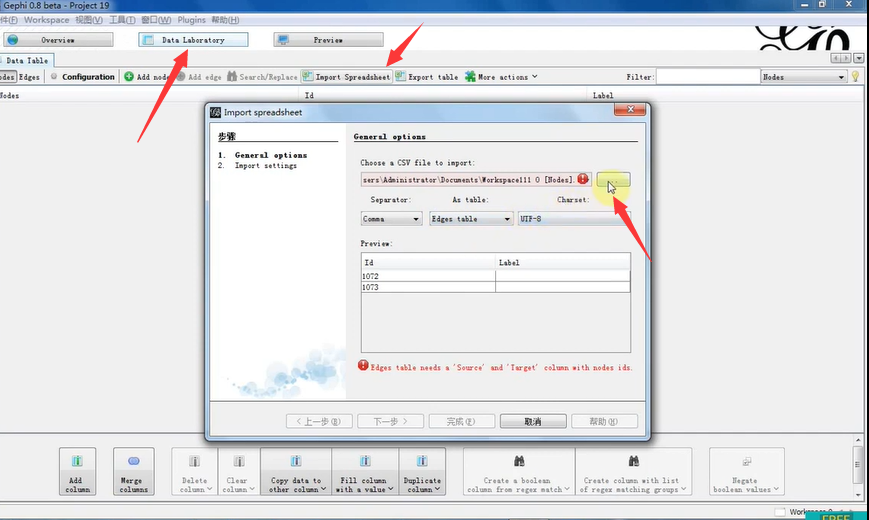Click the browse file button
Image resolution: width=869 pixels, height=520 pixels.
(614, 180)
